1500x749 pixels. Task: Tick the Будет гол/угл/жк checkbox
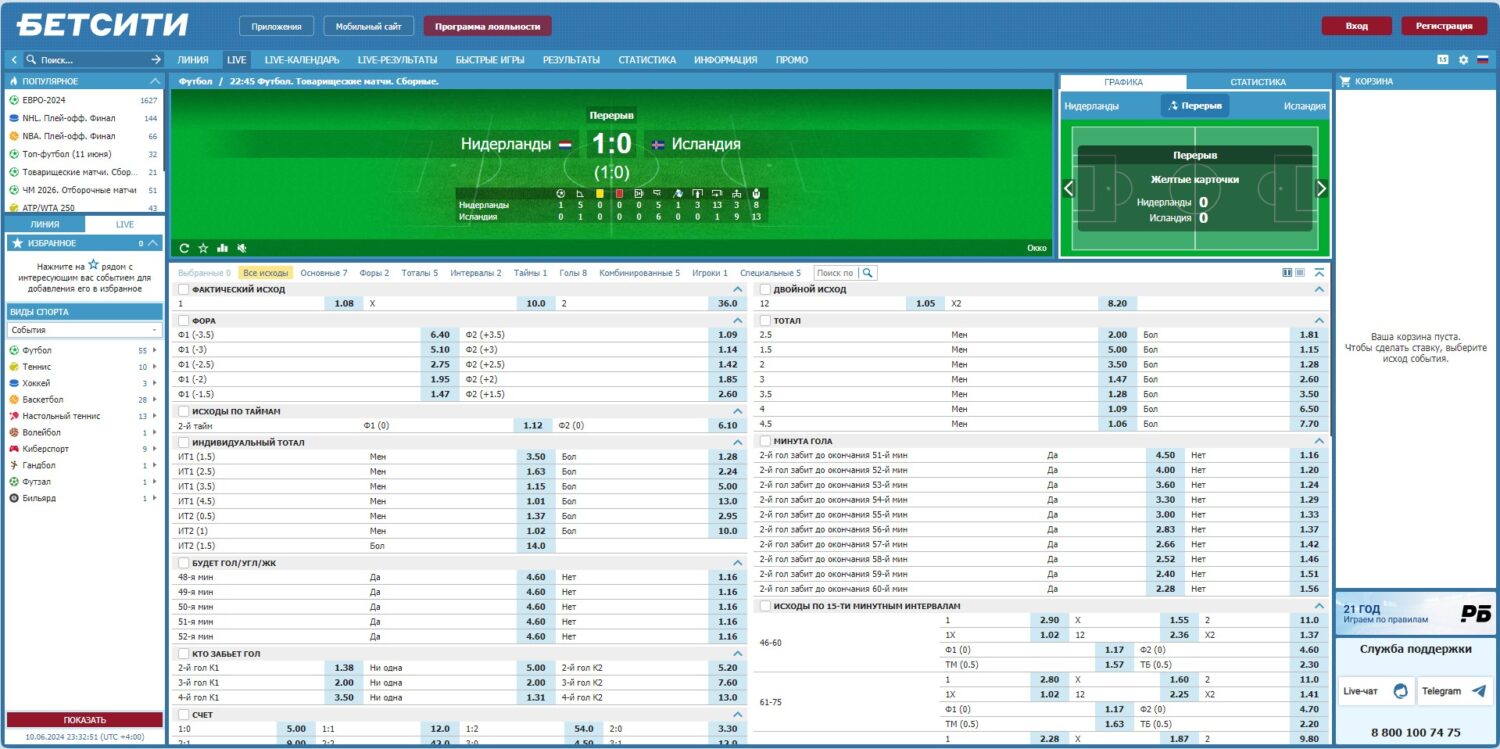(x=183, y=563)
